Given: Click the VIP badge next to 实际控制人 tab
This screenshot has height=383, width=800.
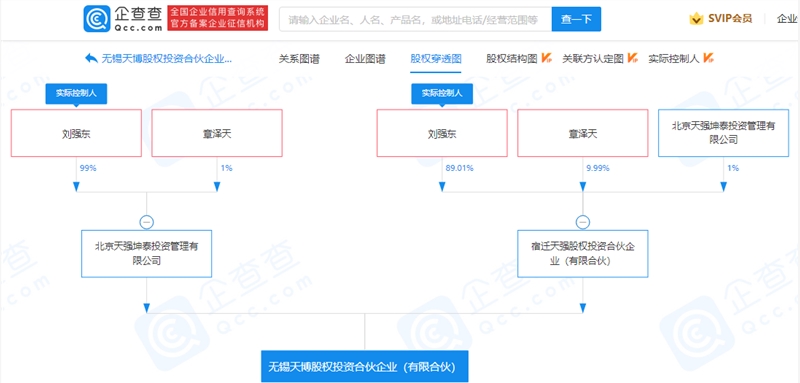Looking at the screenshot, I should point(708,58).
